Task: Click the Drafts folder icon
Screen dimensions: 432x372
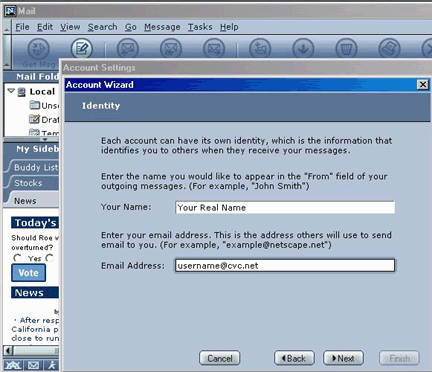Action: click(x=34, y=119)
